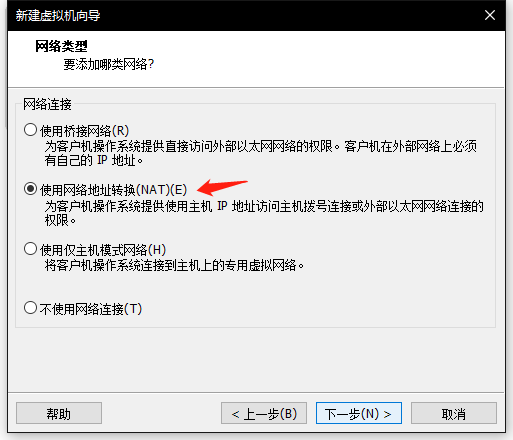Click the 要添加哪类网络? subtitle text
The height and width of the screenshot is (440, 513).
[109, 64]
